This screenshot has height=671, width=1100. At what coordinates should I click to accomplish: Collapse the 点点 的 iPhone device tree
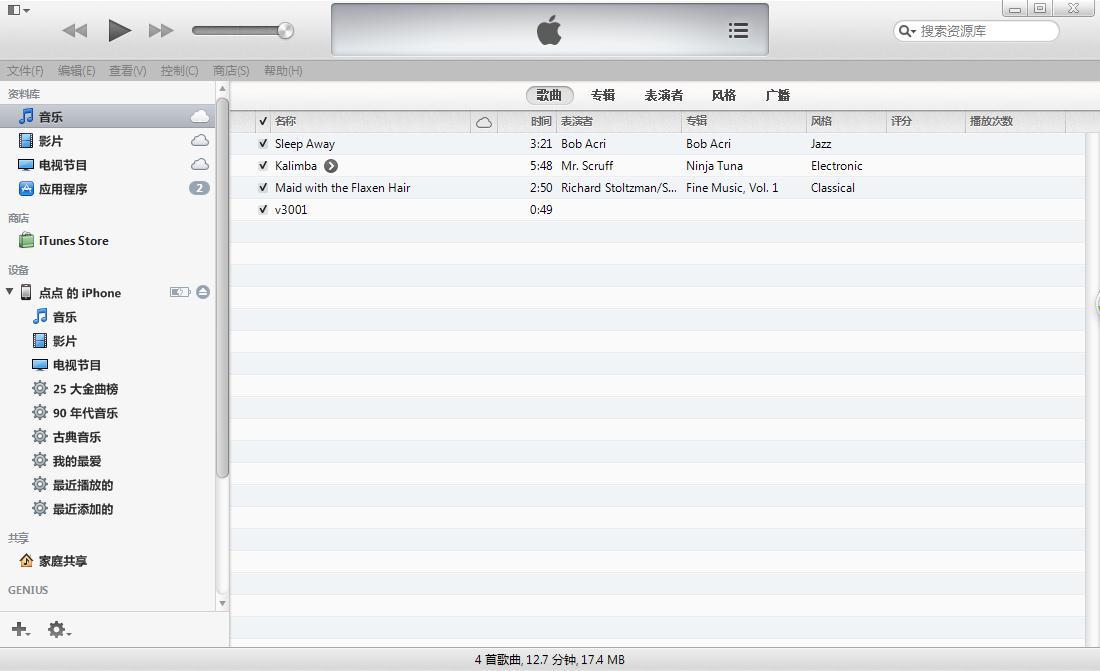[10, 292]
